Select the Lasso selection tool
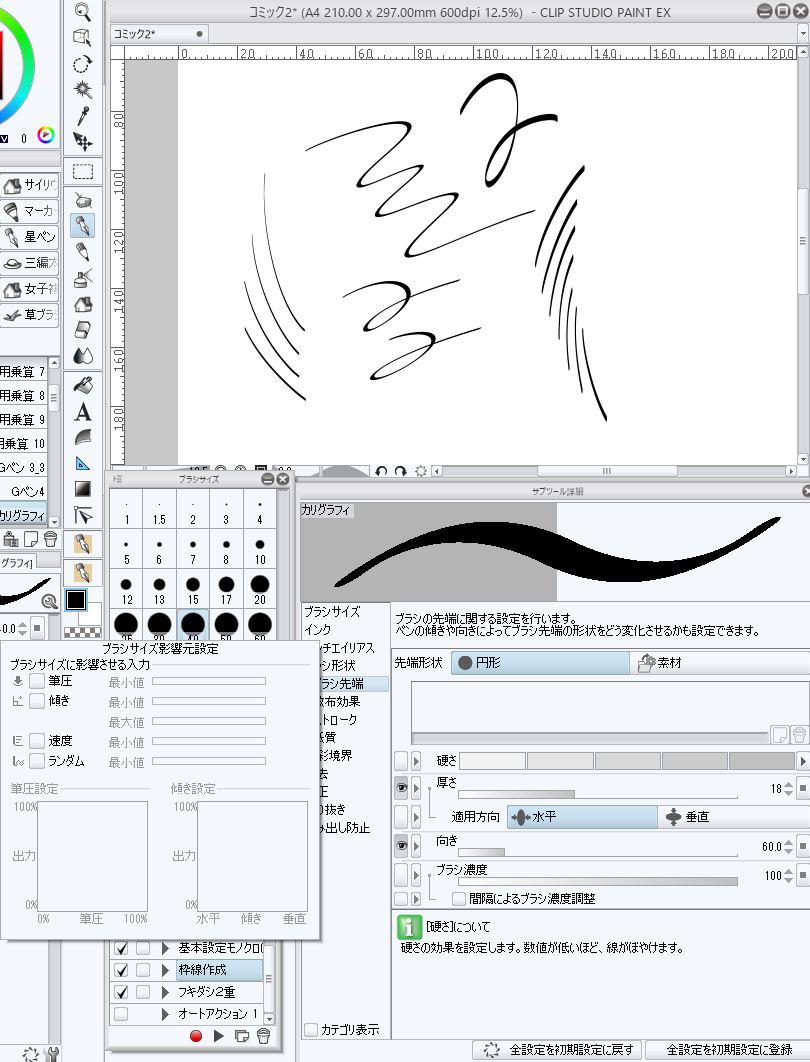Image resolution: width=810 pixels, height=1062 pixels. click(83, 64)
